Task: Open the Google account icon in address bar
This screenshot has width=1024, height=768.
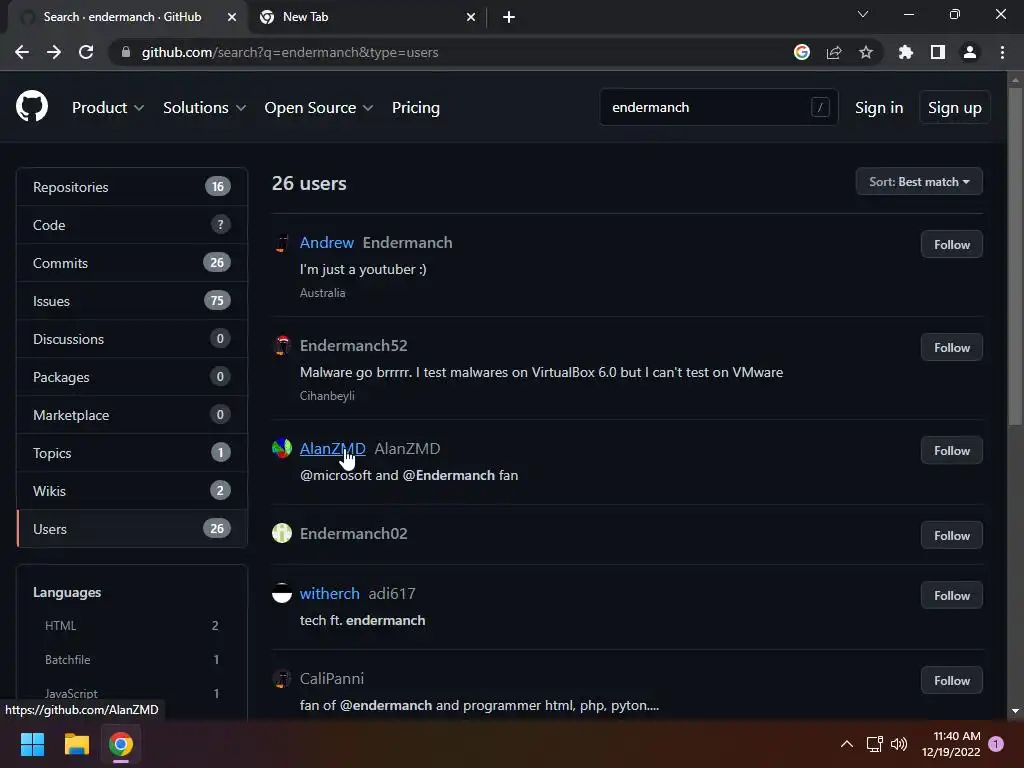Action: (x=802, y=52)
